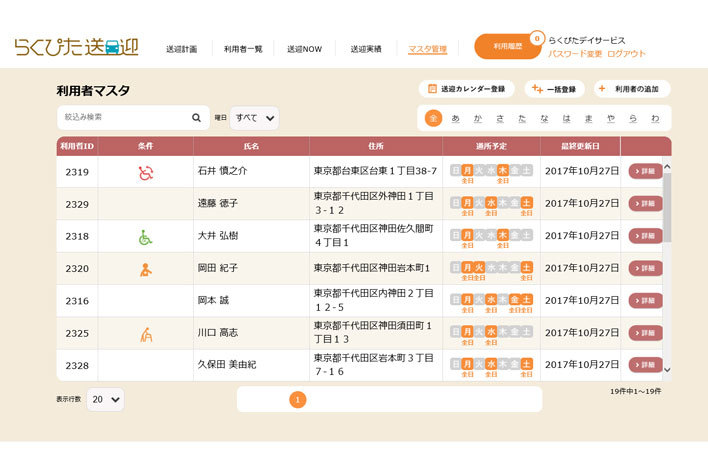Click the 最終更新日 column header

580,146
